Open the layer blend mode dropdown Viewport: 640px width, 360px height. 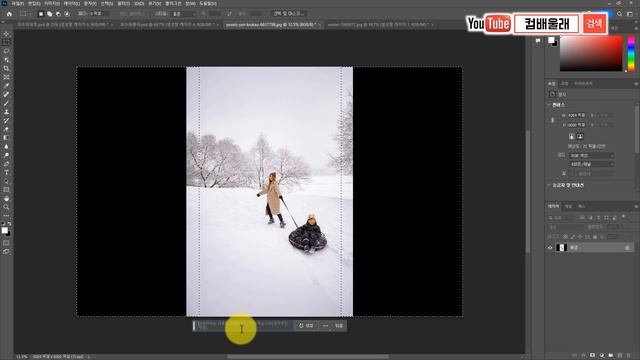[565, 227]
